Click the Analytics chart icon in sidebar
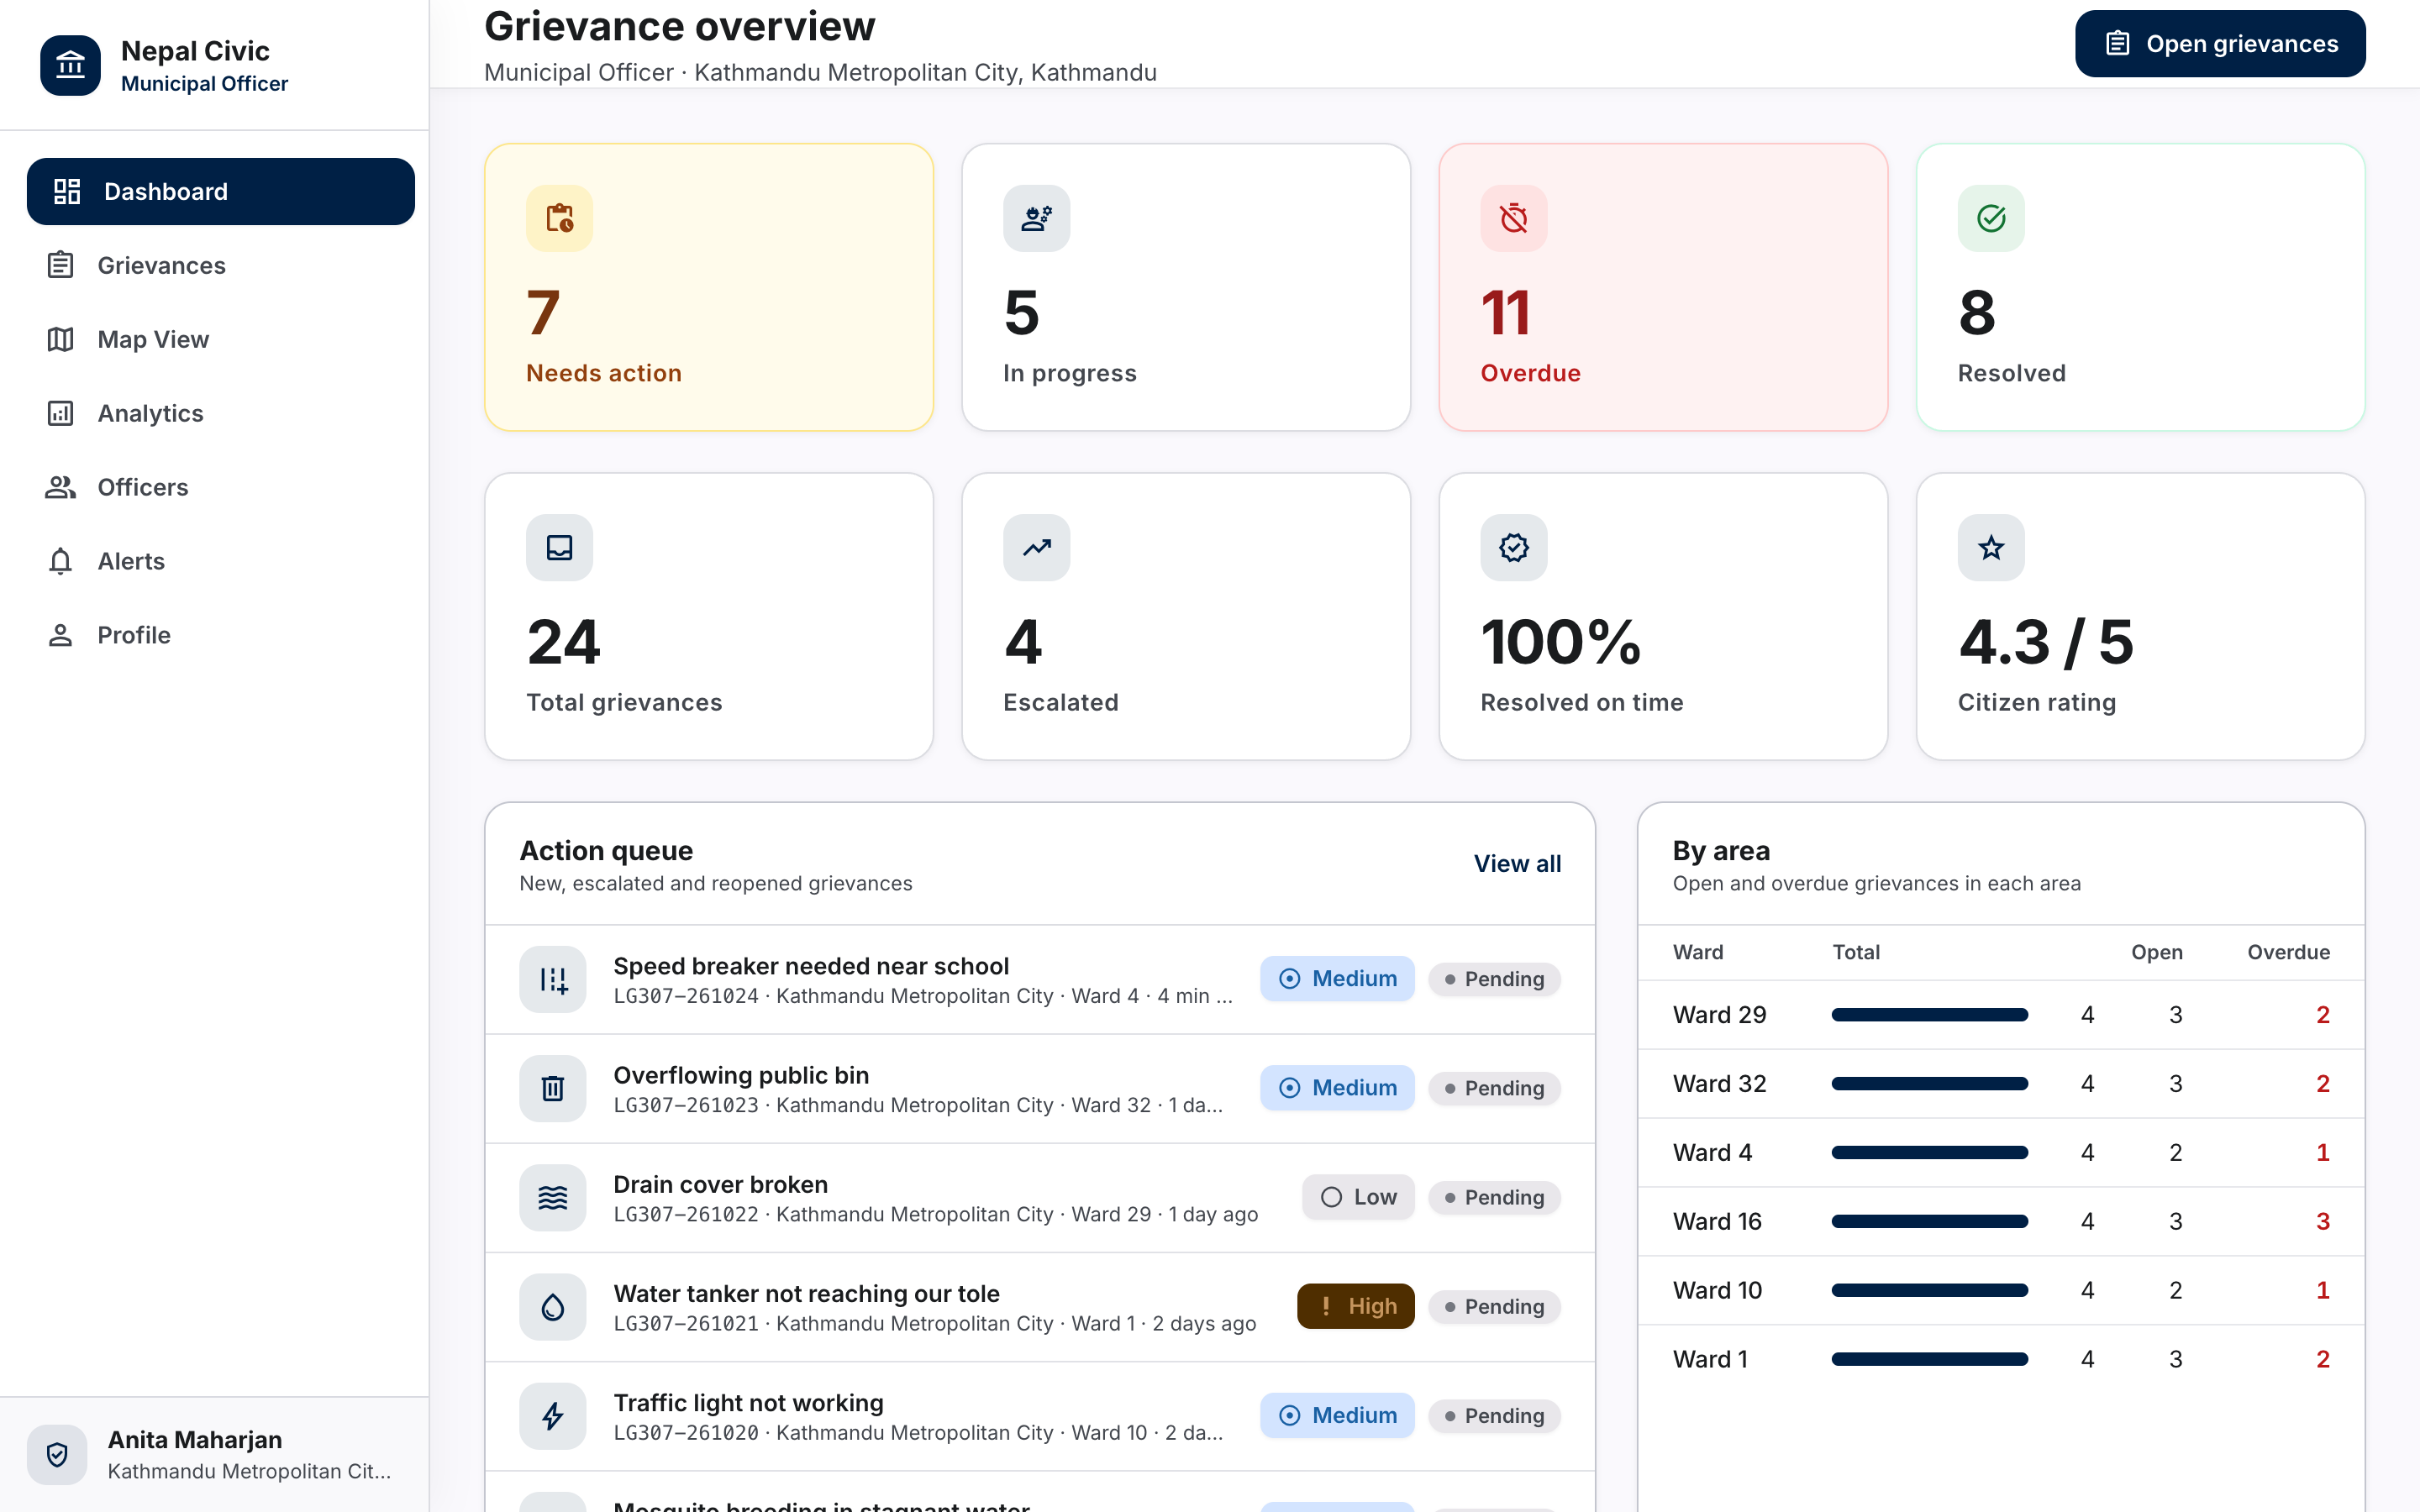2420x1512 pixels. point(61,413)
